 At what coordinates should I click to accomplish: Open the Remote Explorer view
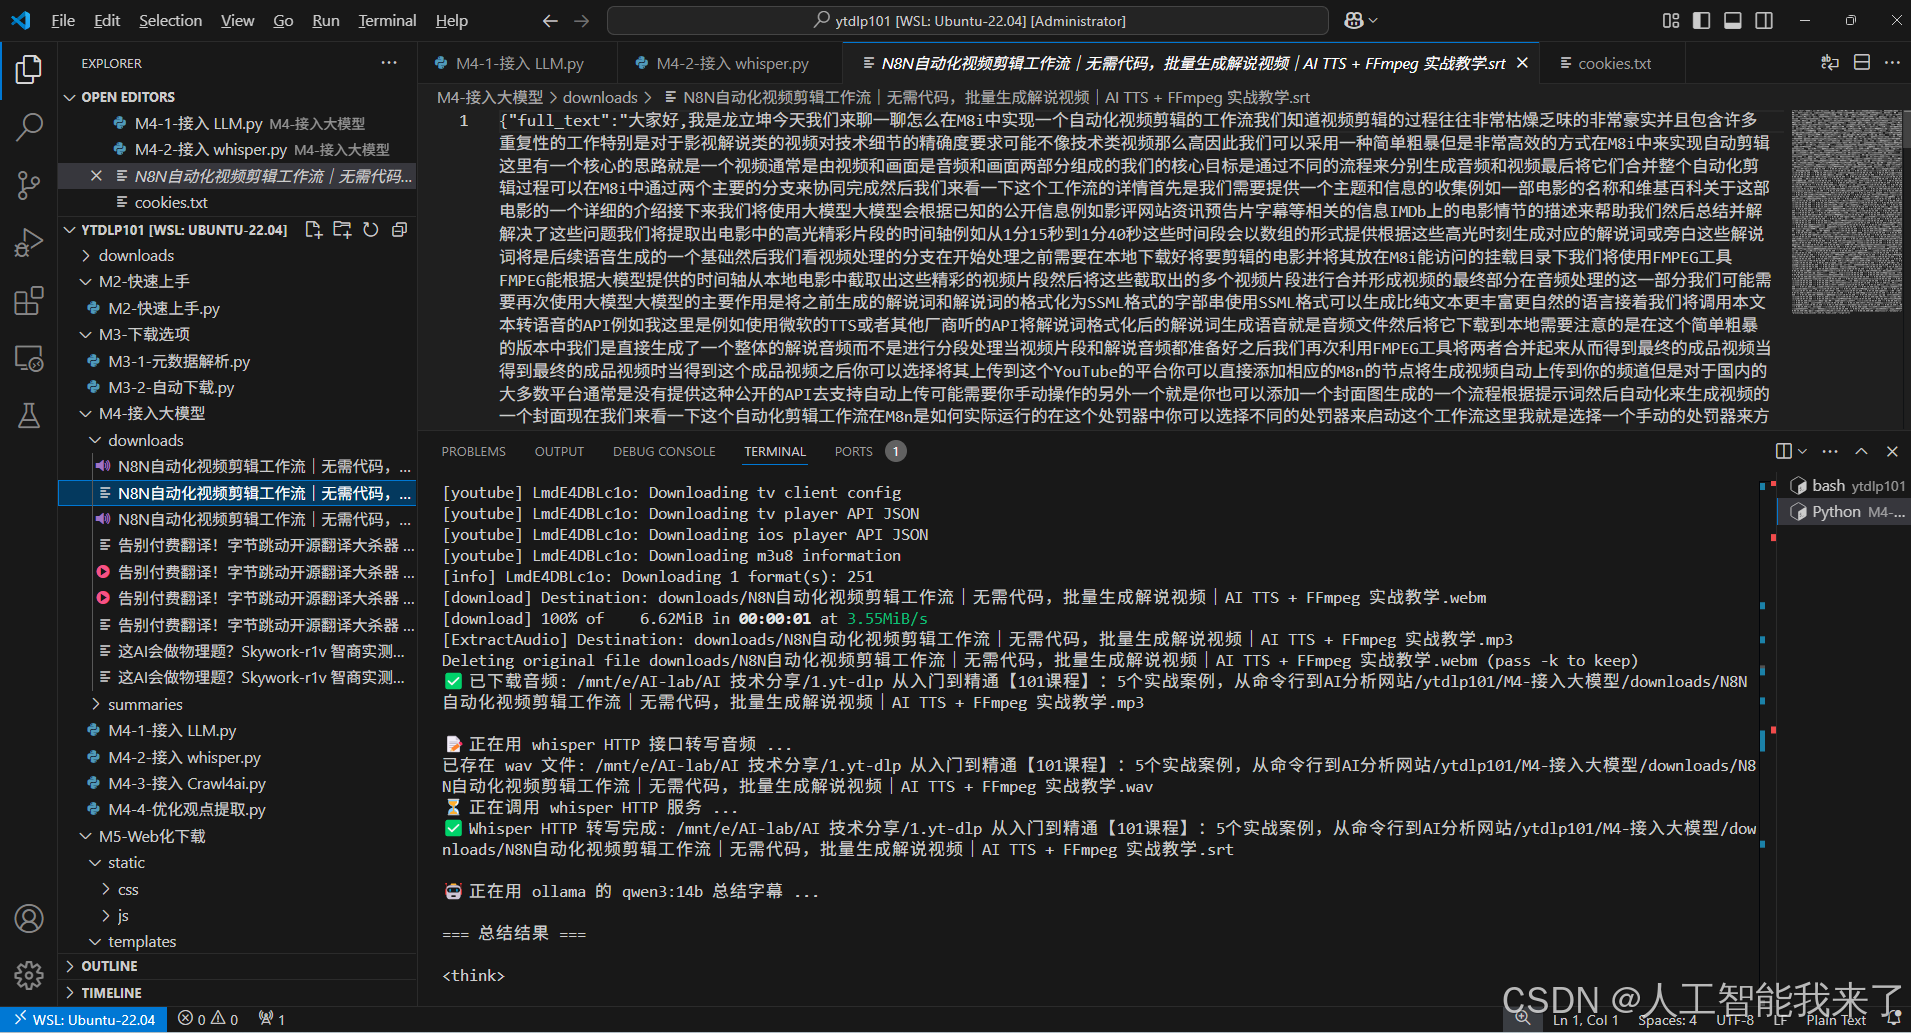(29, 358)
